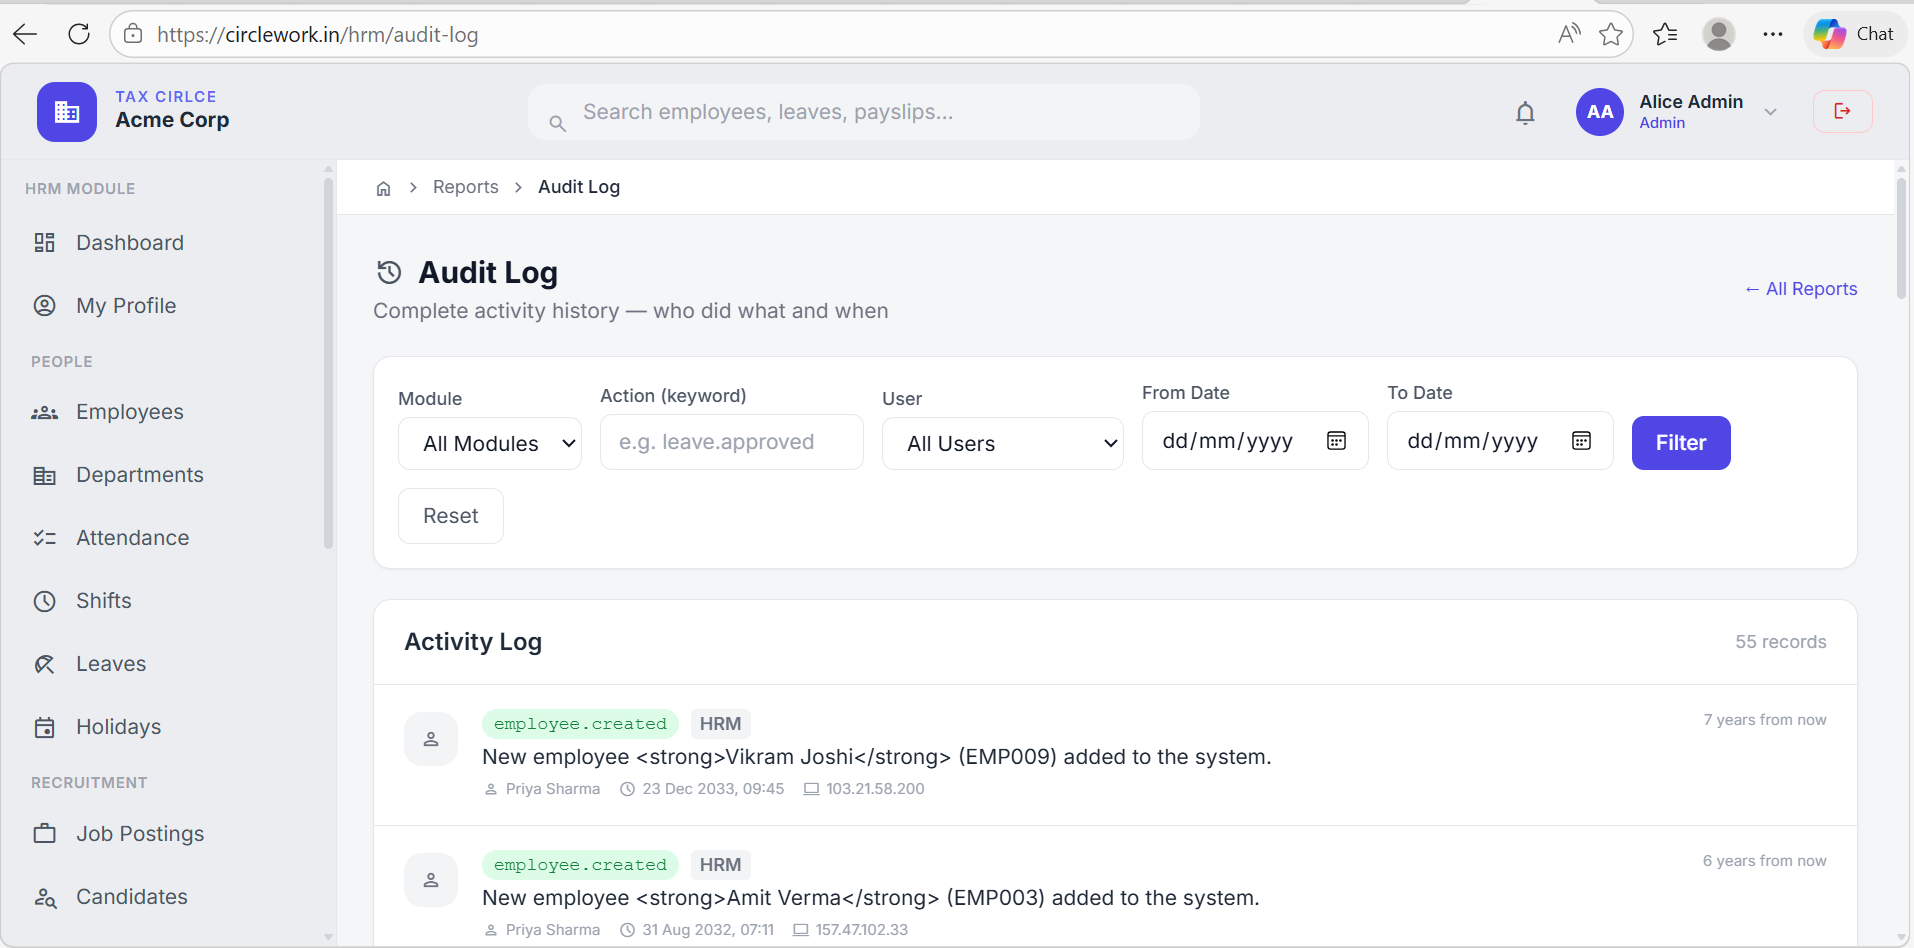Viewport: 1914px width, 948px height.
Task: Click Reports in the breadcrumb
Action: pos(465,187)
